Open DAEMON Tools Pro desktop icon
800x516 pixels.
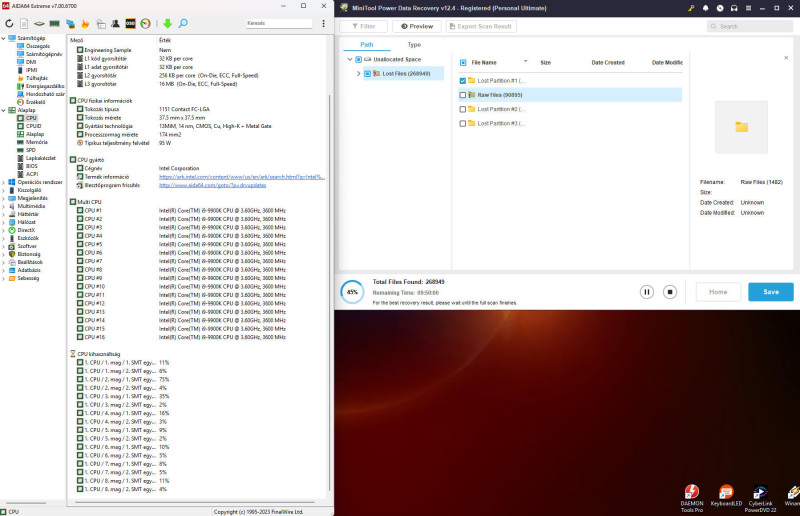691,498
